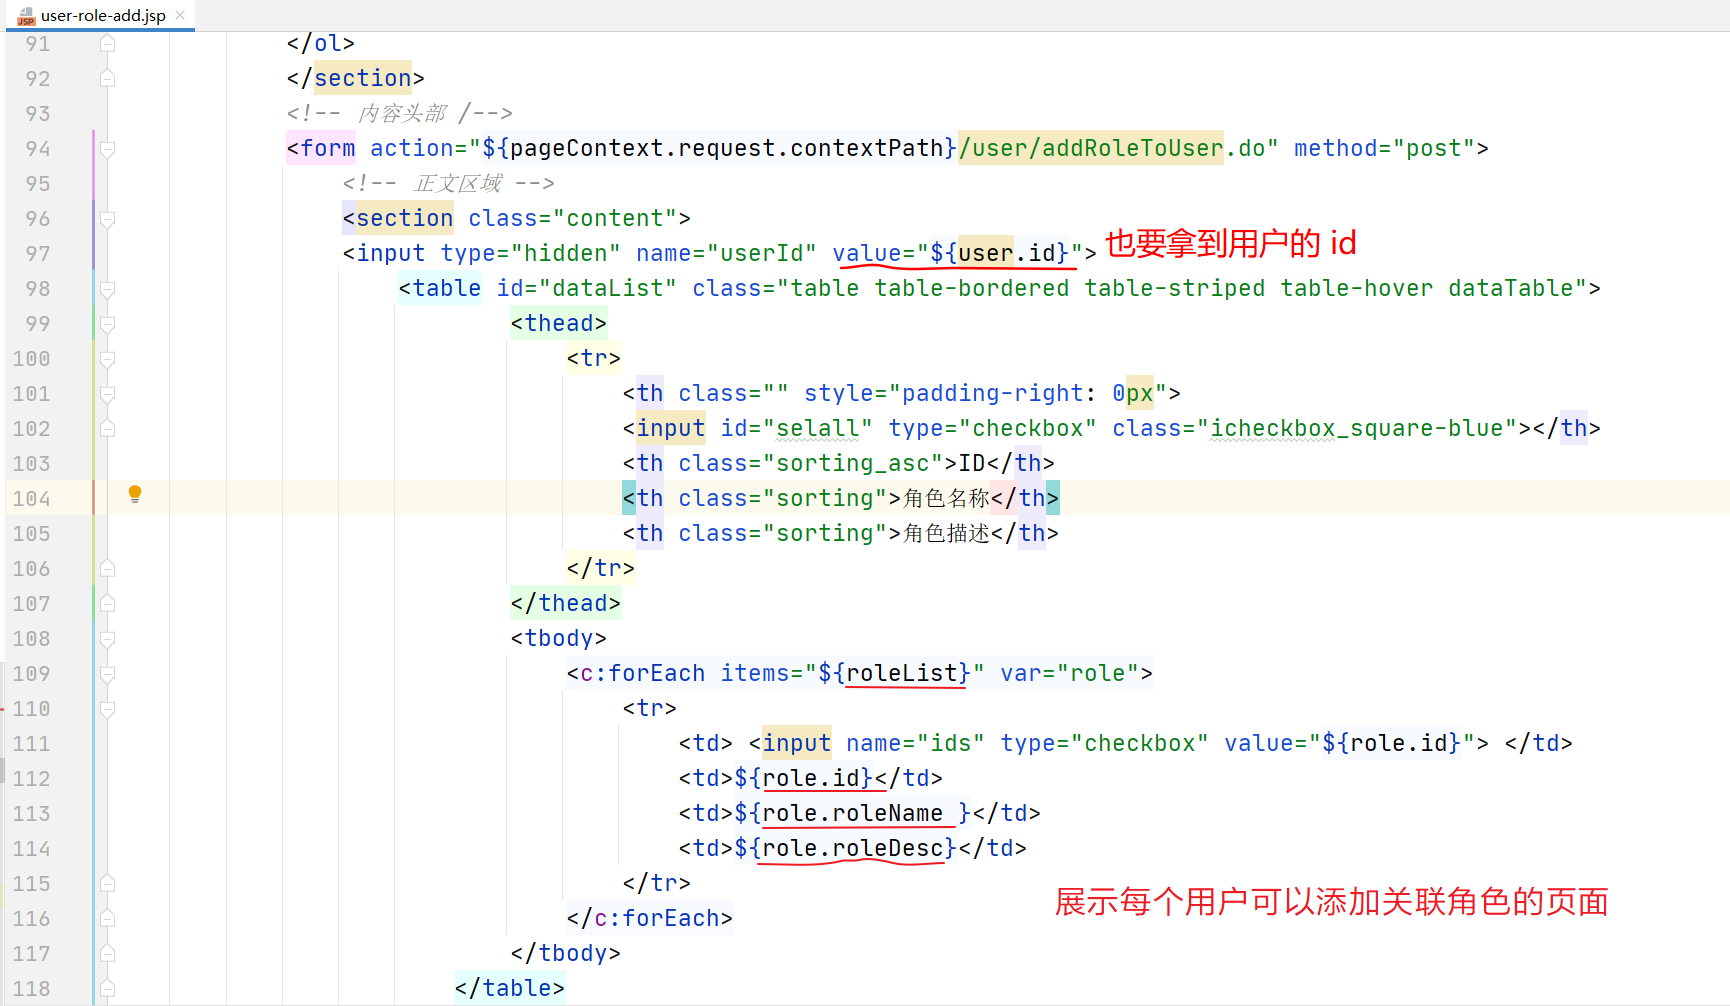
Task: Click the type="hidden" attribute
Action: click(530, 253)
